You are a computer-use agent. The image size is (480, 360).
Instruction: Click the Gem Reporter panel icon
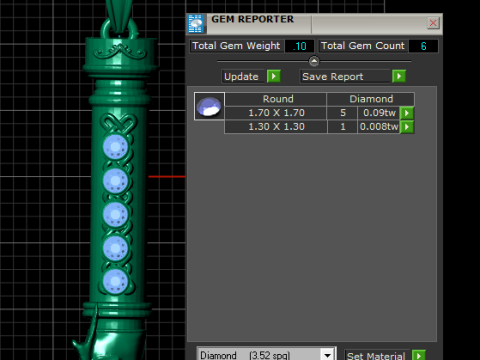click(196, 24)
